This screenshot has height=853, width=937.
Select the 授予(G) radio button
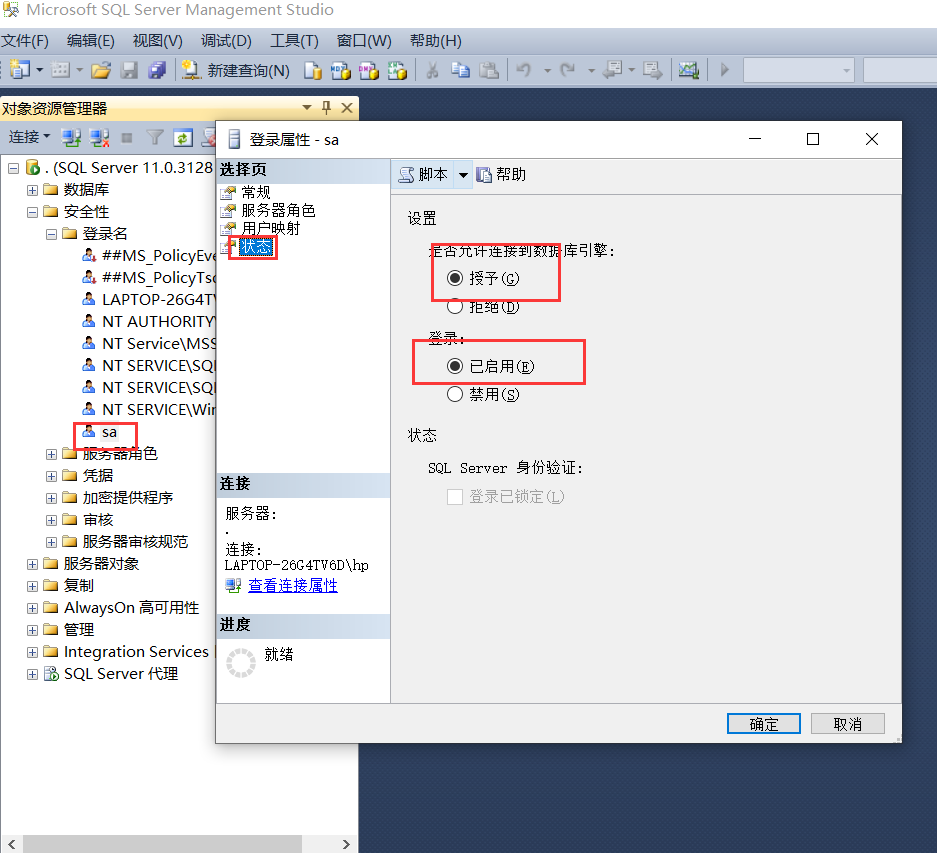click(x=455, y=278)
